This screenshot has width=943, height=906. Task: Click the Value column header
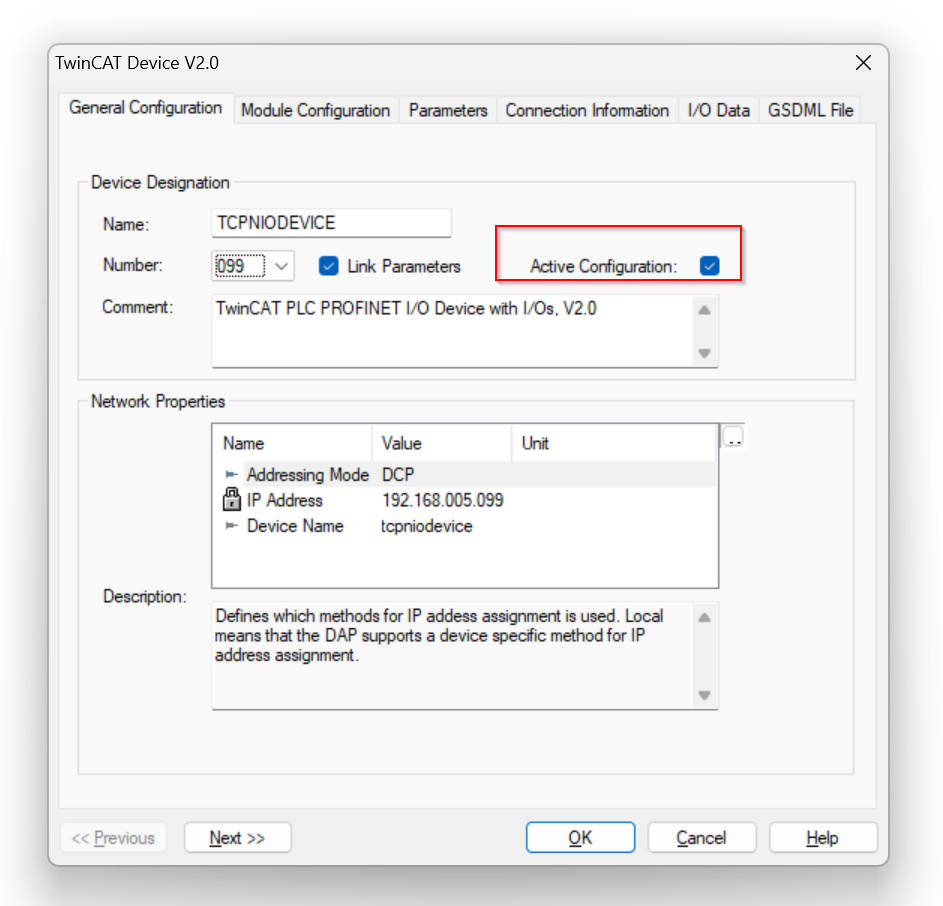442,443
